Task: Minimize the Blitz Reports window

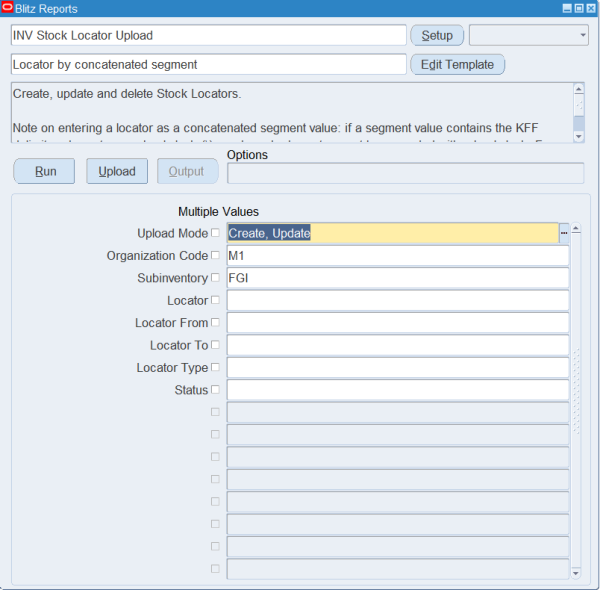Action: (x=567, y=8)
